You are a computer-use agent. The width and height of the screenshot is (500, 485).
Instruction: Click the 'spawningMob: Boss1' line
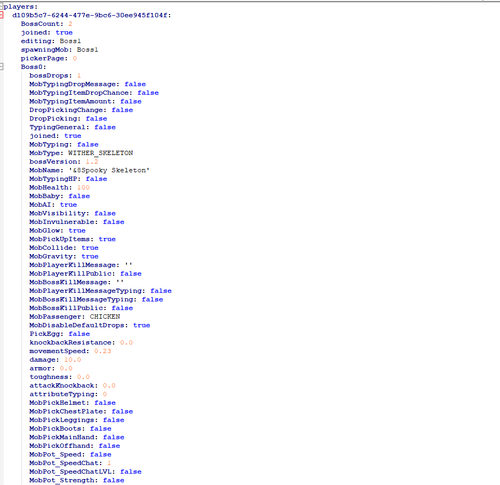[59, 50]
